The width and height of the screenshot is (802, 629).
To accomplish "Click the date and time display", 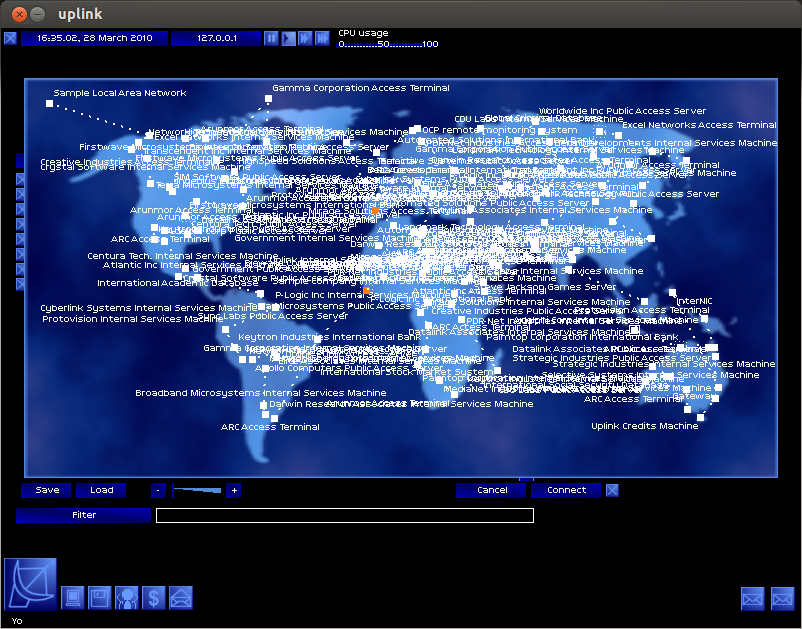I will click(95, 38).
